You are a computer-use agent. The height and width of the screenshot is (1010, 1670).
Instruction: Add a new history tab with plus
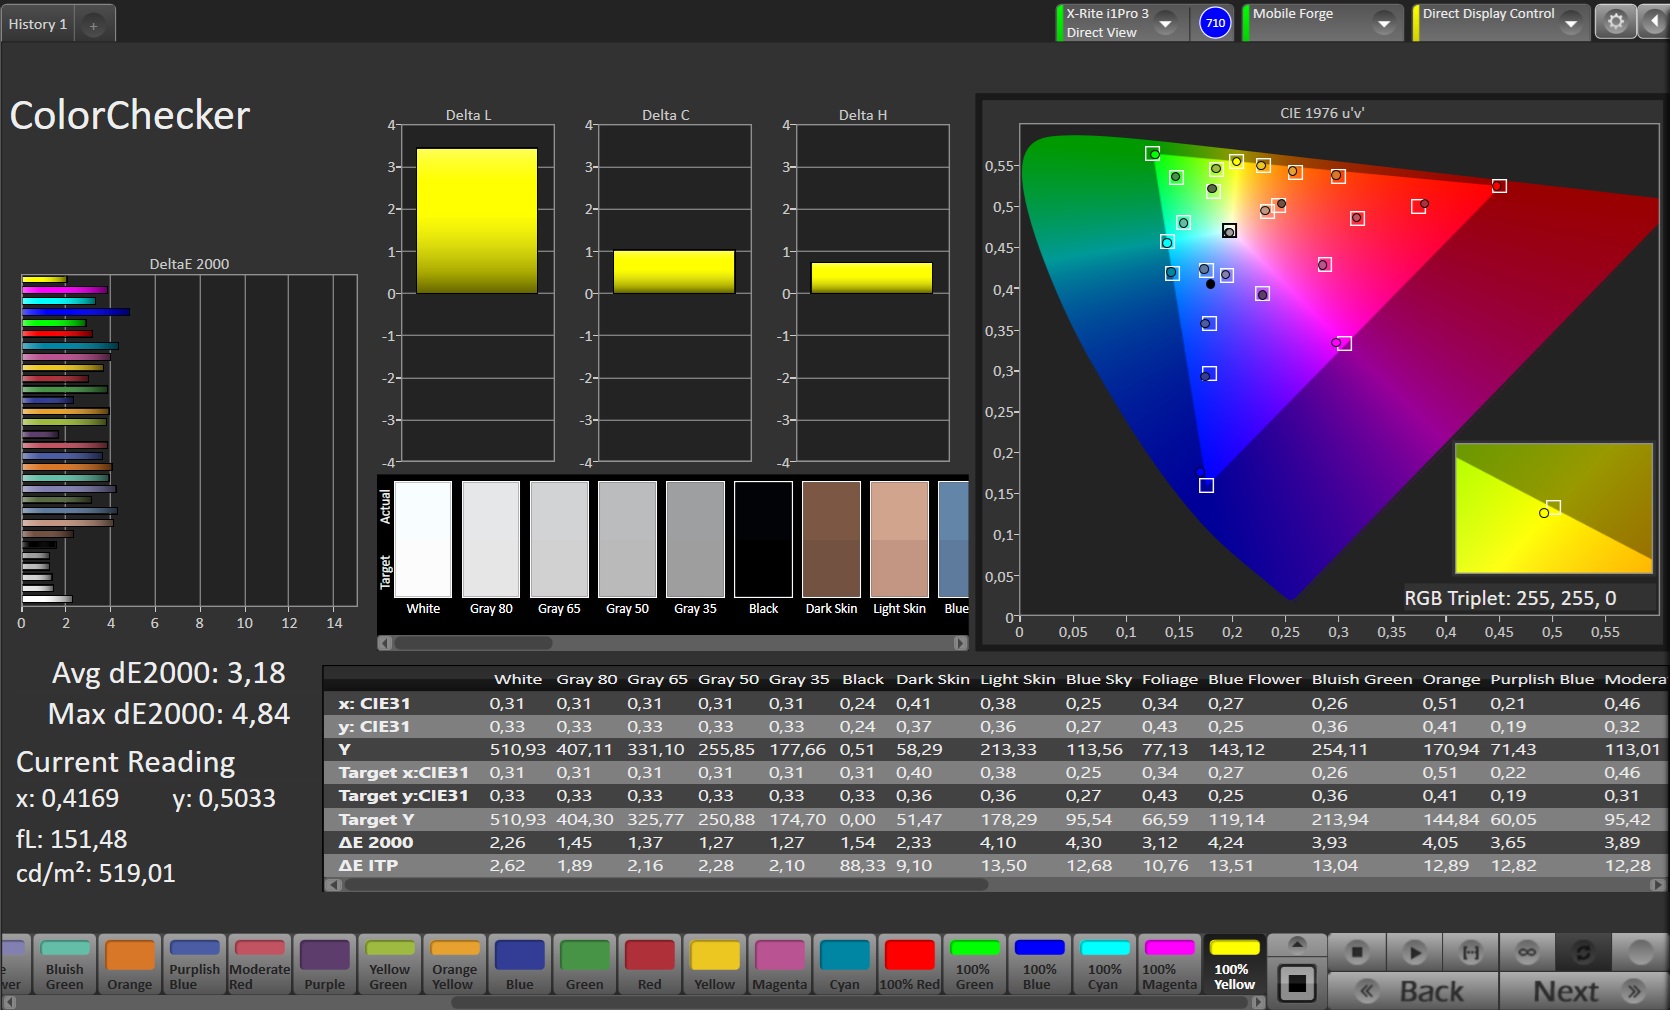[x=93, y=26]
